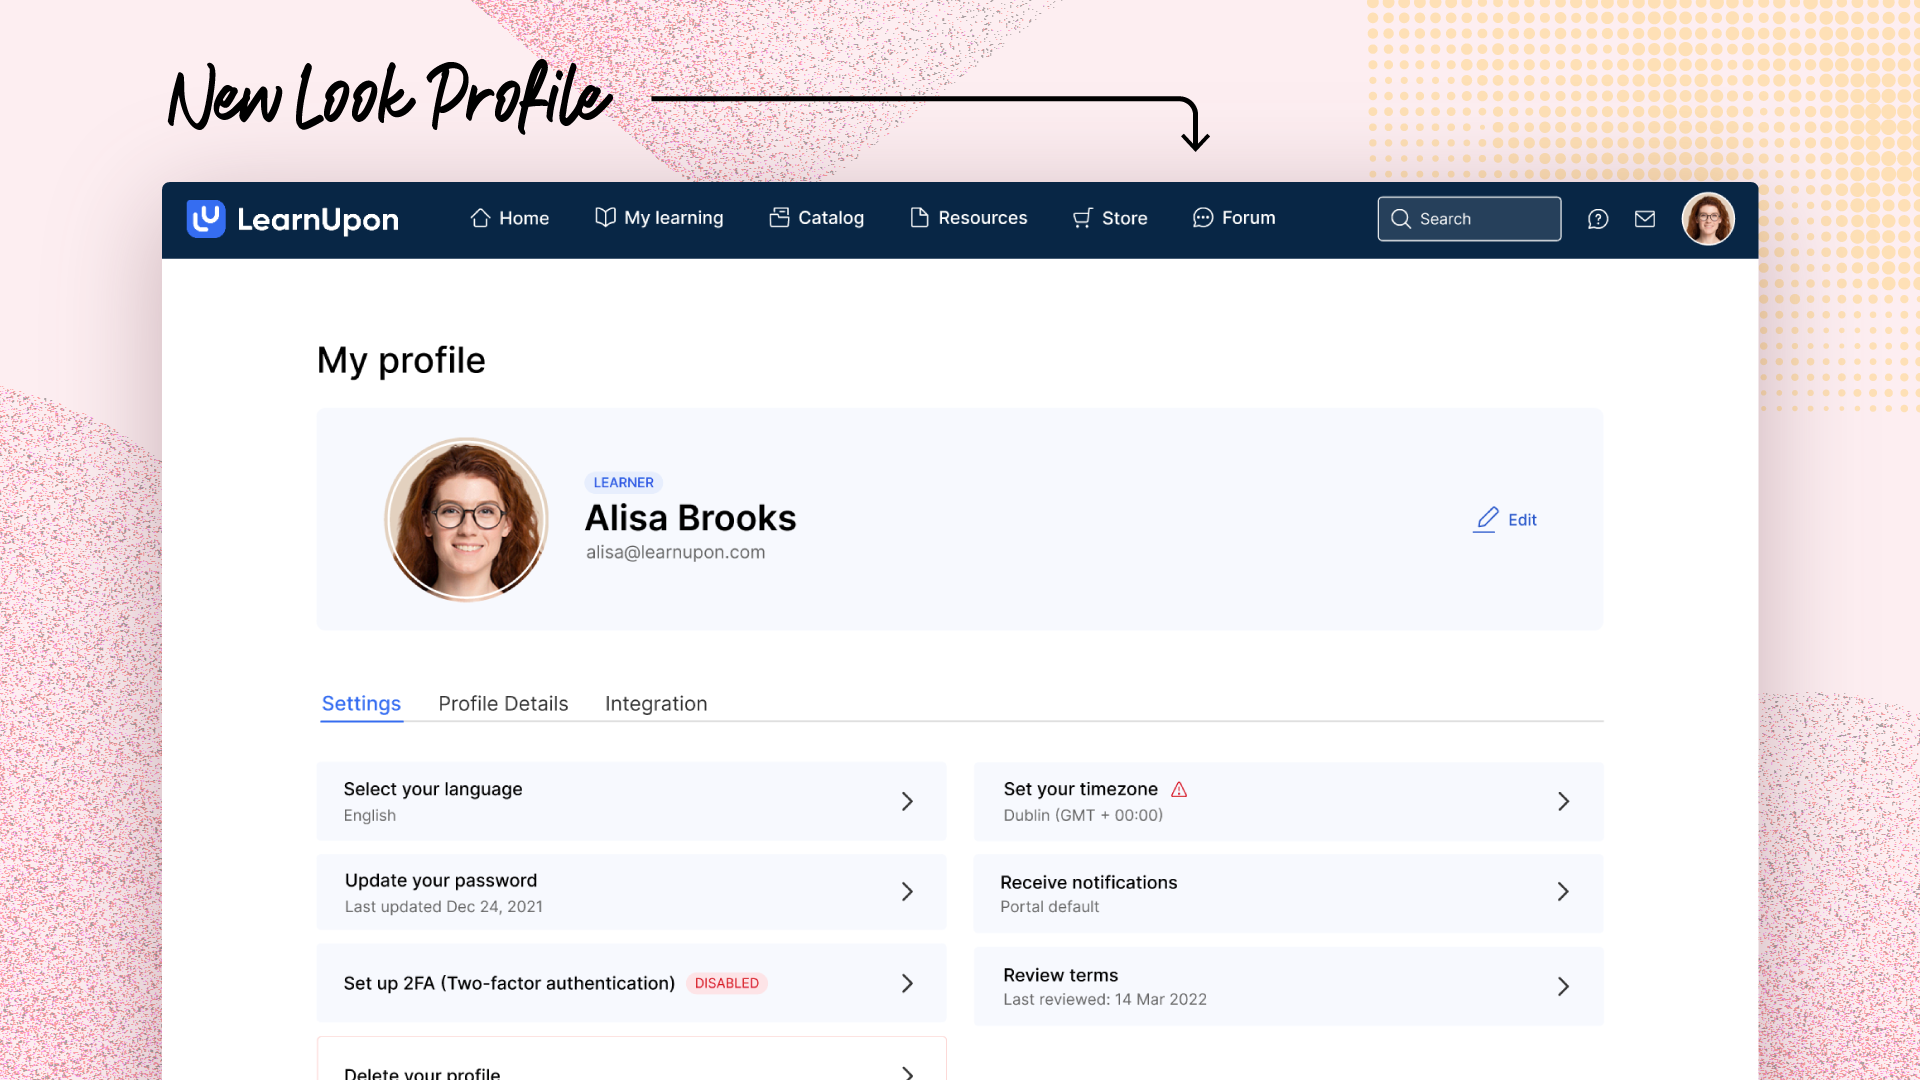Screen dimensions: 1920x1080
Task: Click the LearnUpon logo
Action: (292, 220)
